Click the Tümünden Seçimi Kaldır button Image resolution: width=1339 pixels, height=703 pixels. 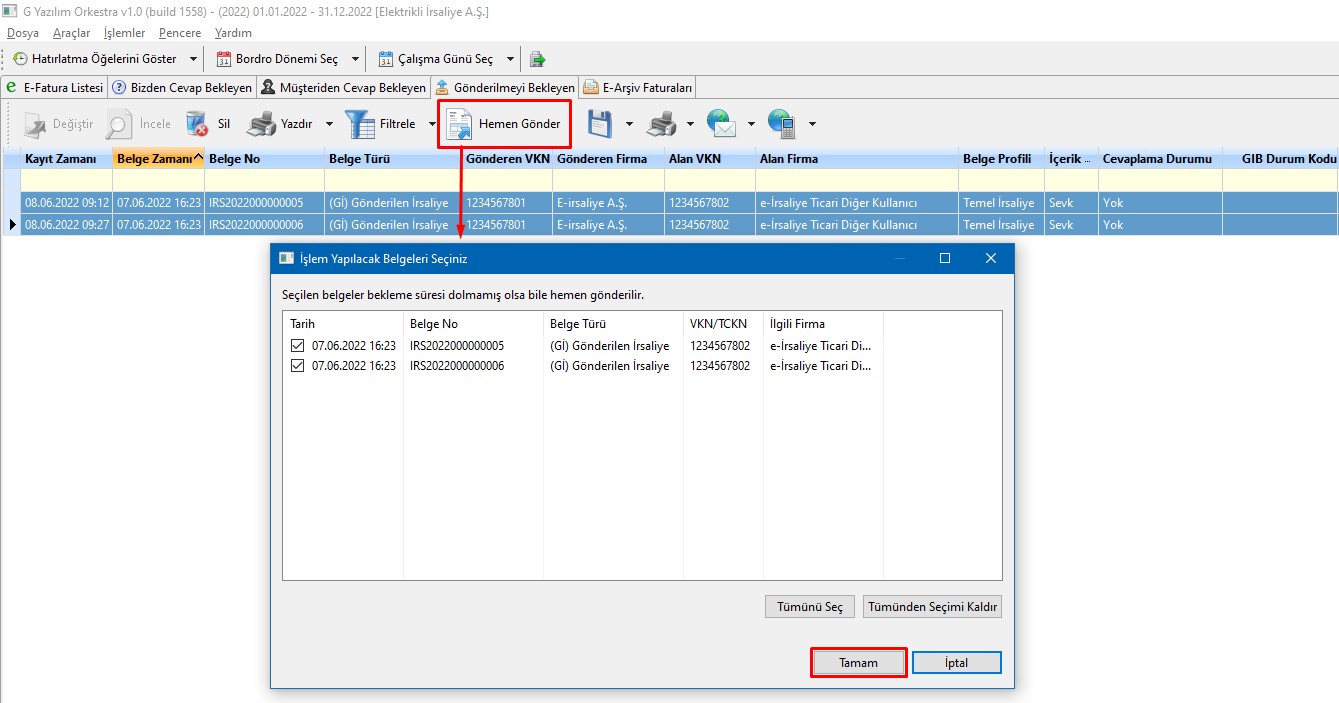(932, 607)
